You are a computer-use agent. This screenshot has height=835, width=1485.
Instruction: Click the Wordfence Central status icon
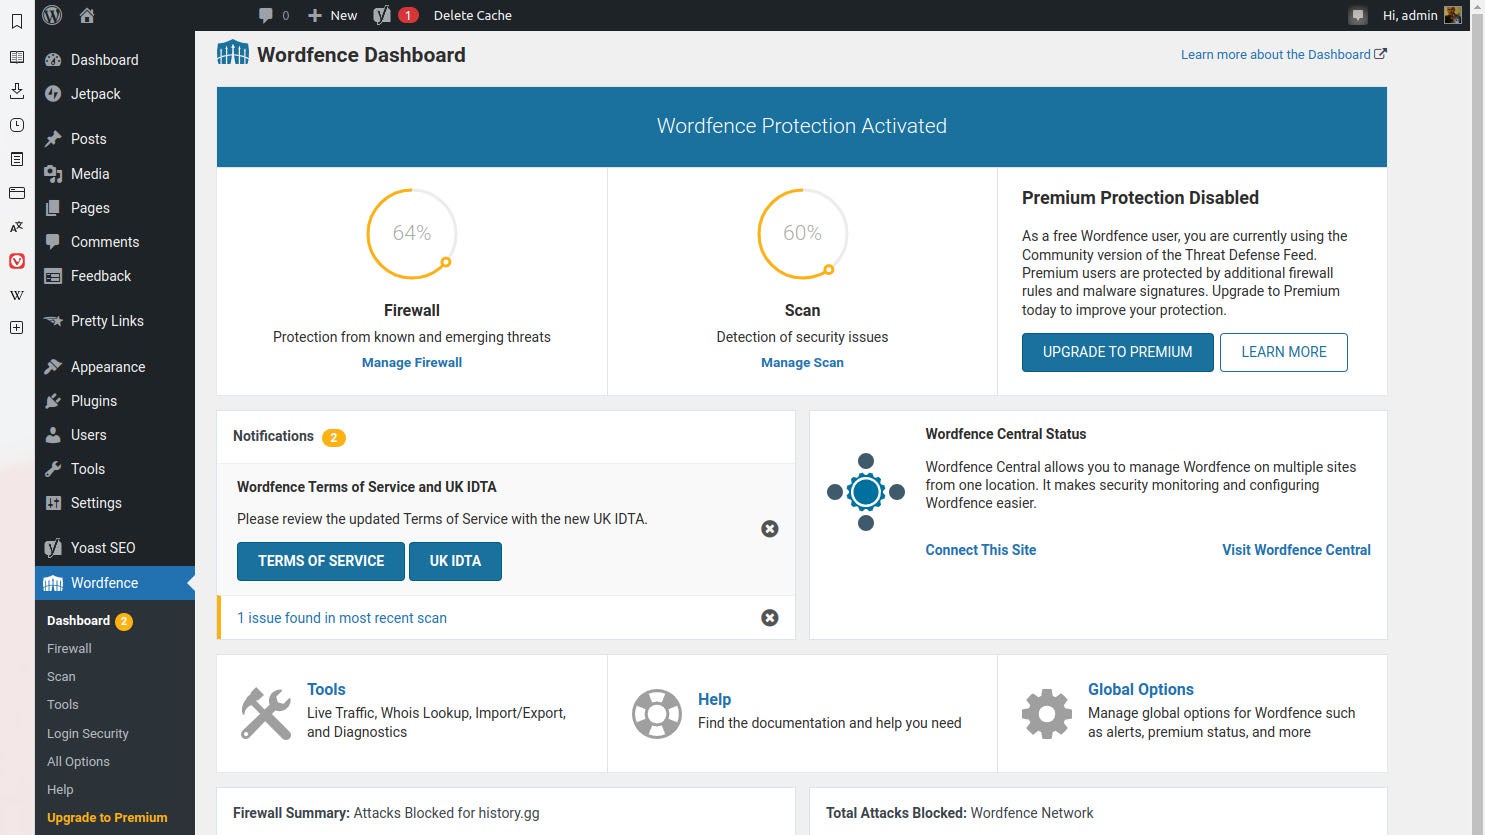coord(866,492)
